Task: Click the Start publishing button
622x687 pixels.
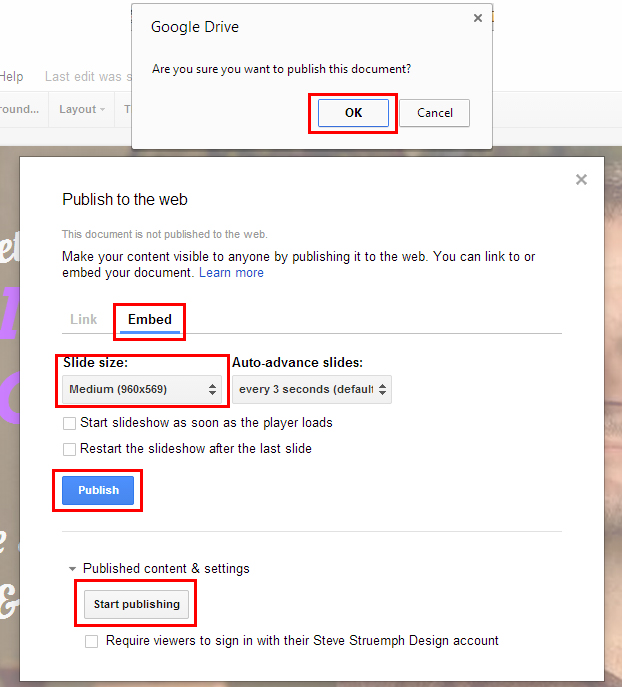Action: [136, 604]
